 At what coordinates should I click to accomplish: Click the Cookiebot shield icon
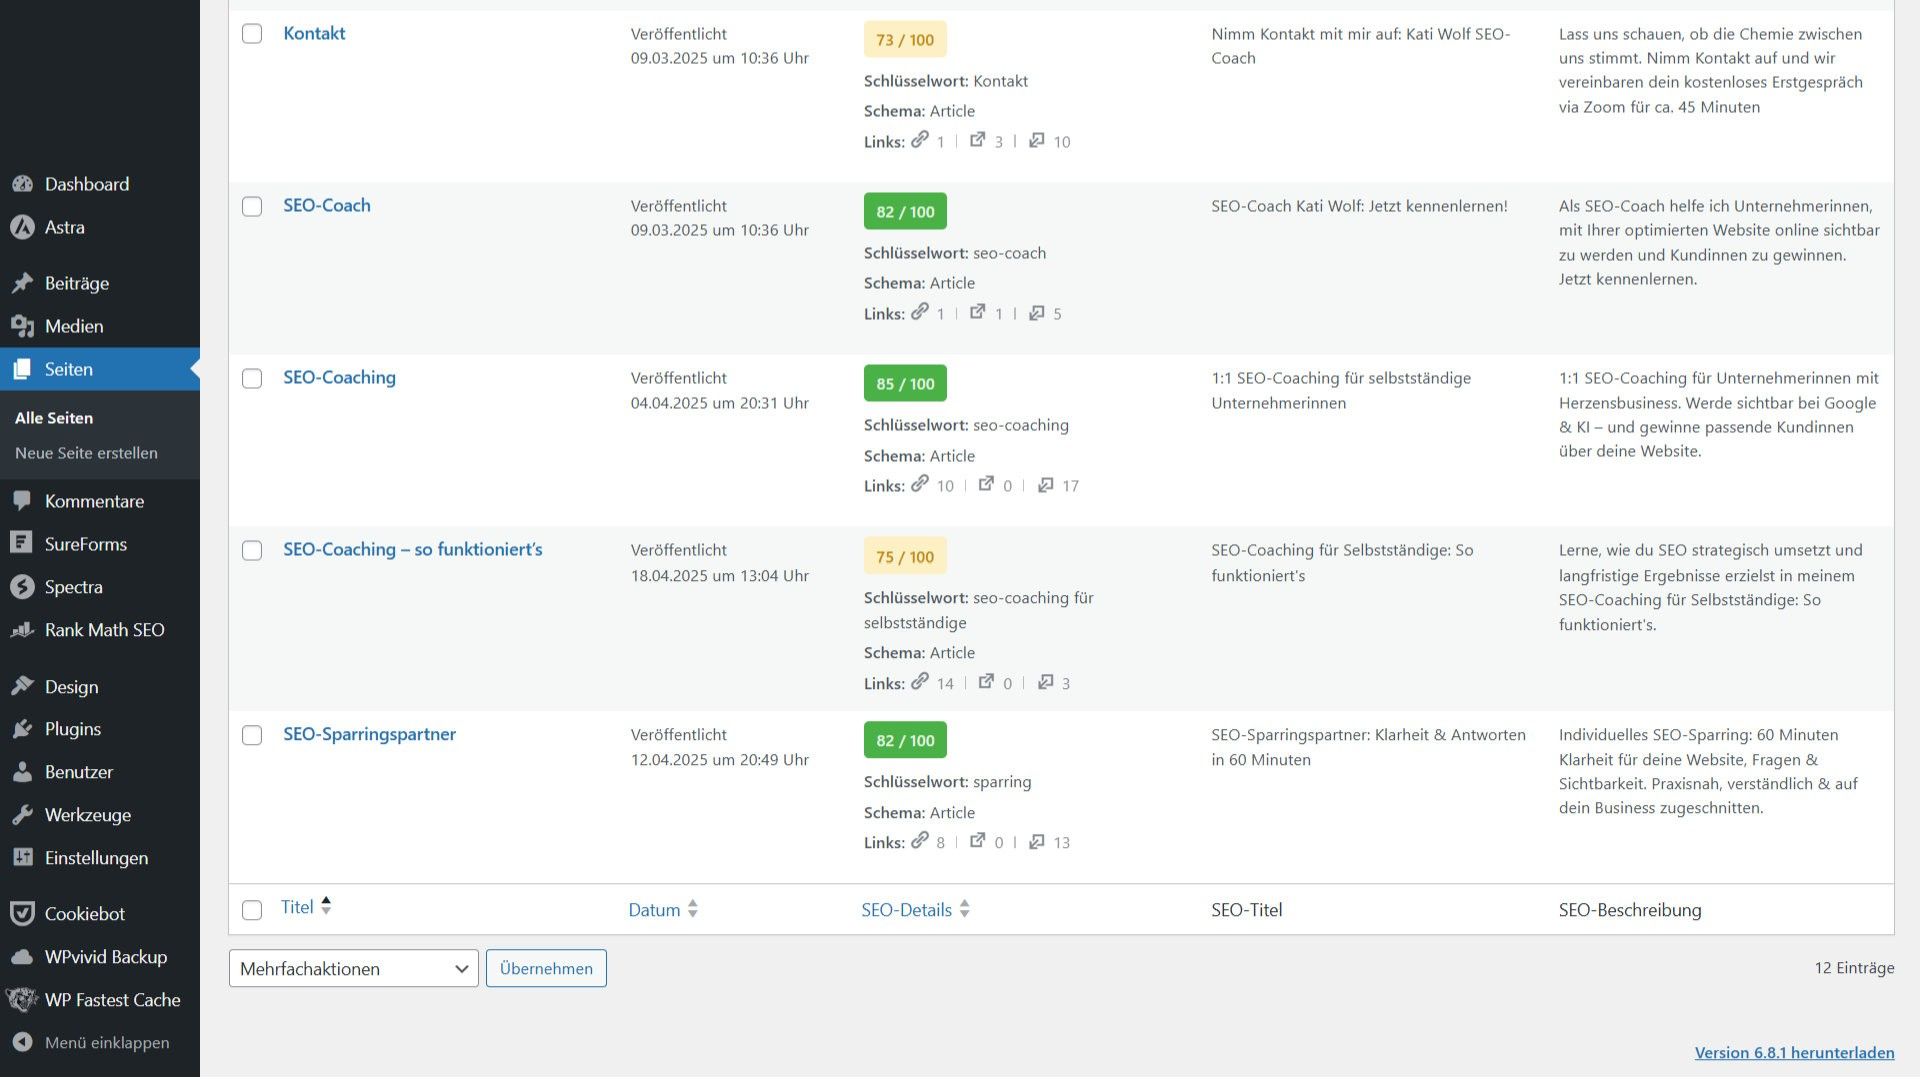point(22,913)
